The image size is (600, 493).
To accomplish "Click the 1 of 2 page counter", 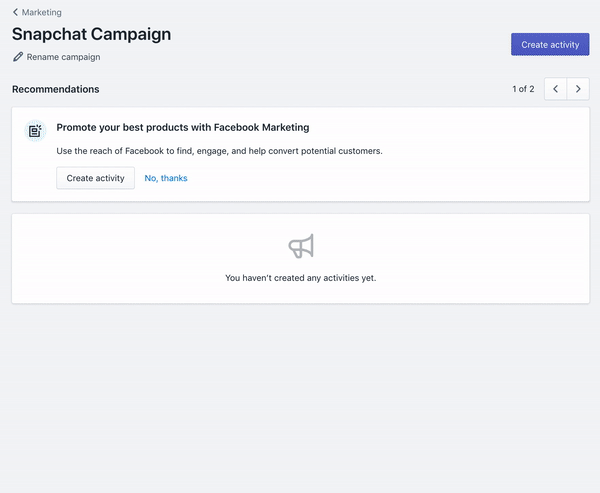I will click(x=523, y=89).
